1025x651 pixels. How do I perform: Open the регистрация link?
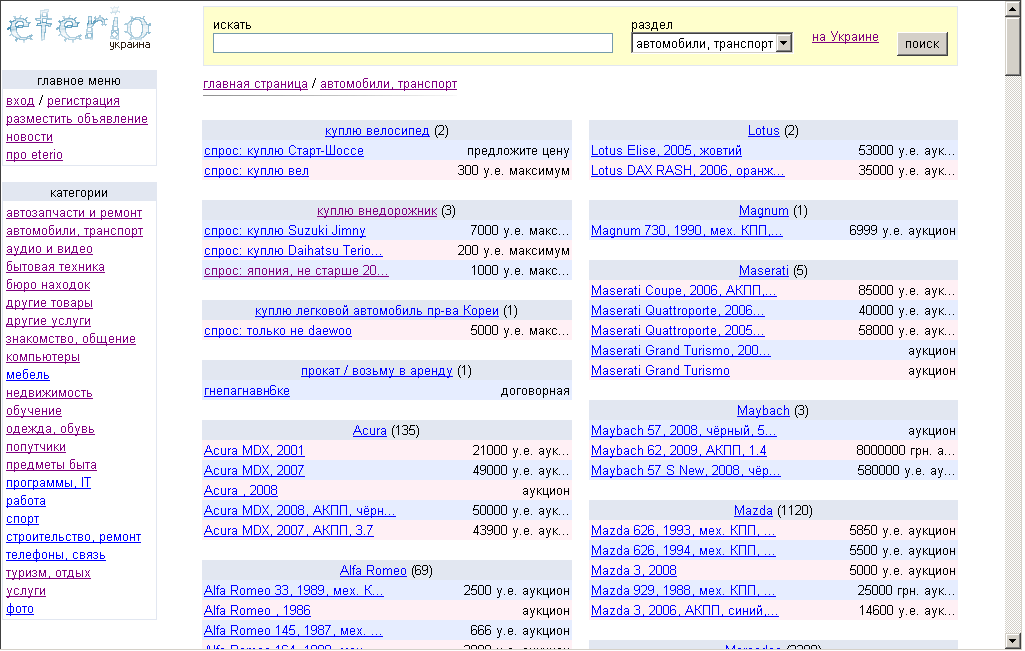[x=83, y=101]
